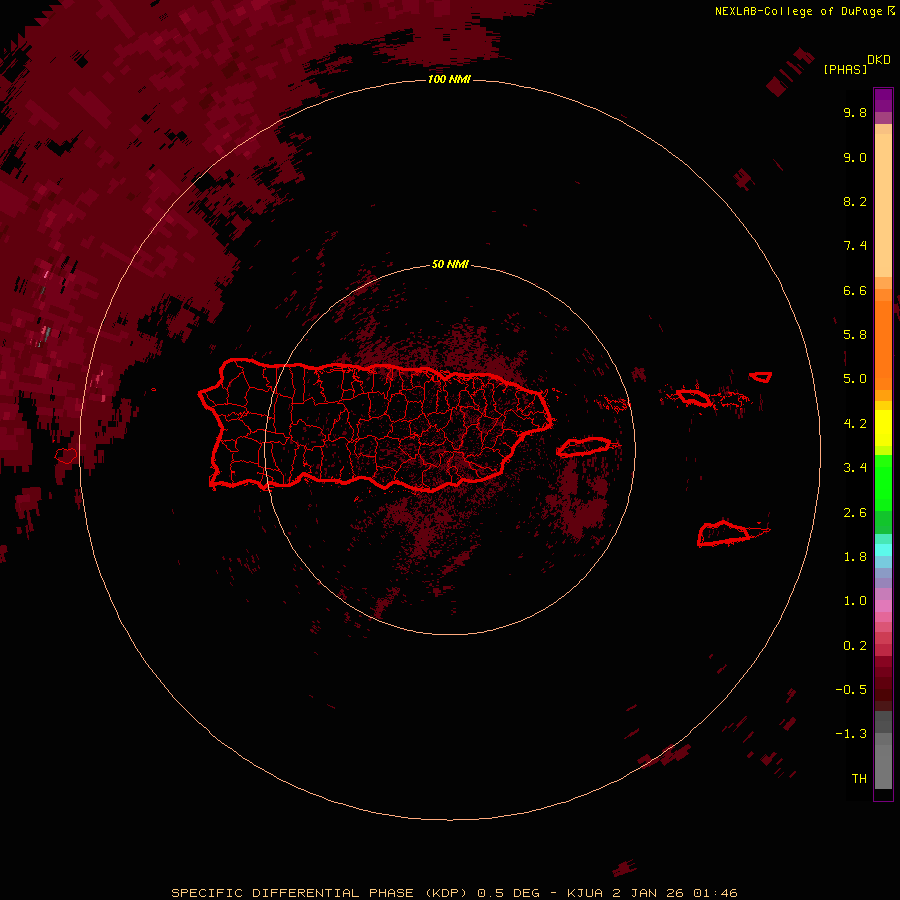Viewport: 900px width, 900px height.
Task: Click the 0.5 DEG elevation text
Action: pos(509,893)
